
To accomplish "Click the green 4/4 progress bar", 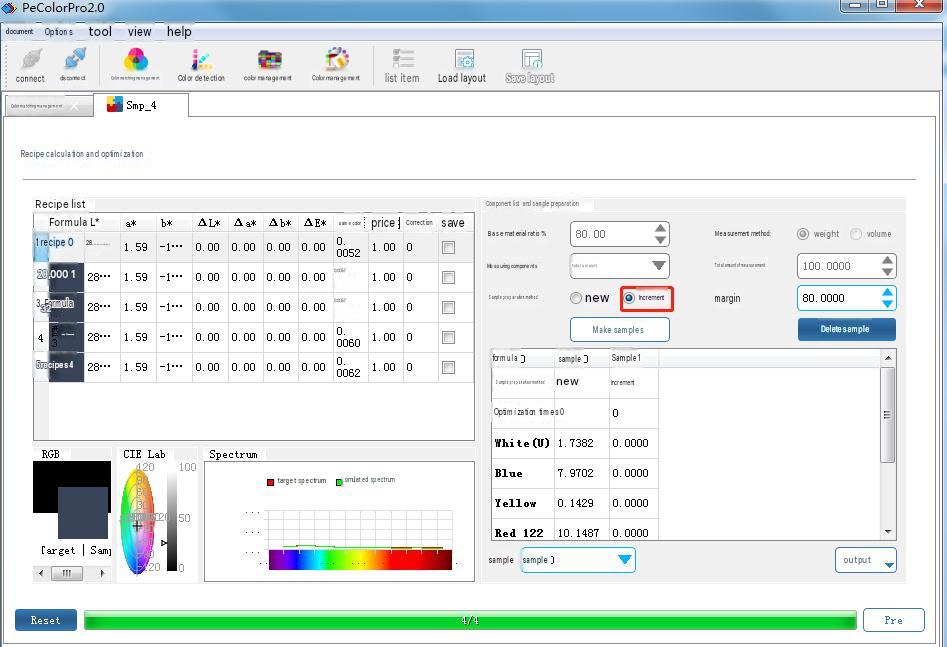I will click(470, 620).
